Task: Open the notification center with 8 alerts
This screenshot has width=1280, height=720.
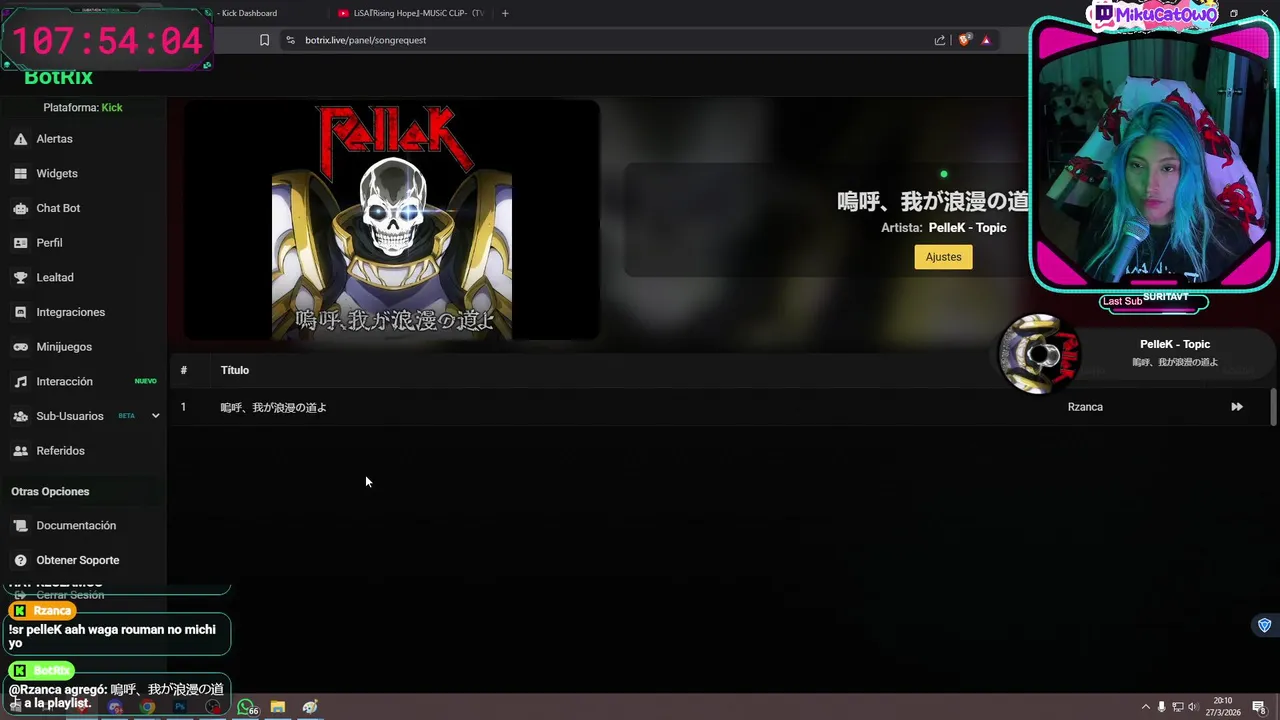Action: [1259, 707]
